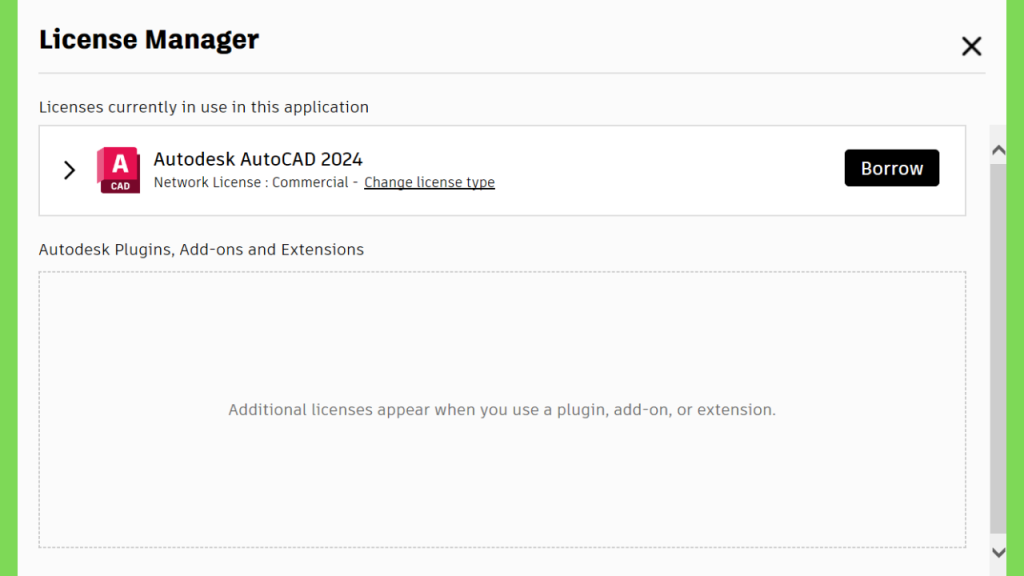The height and width of the screenshot is (576, 1024).
Task: Select the Autodesk AutoCAD 2024 product title
Action: pos(258,159)
